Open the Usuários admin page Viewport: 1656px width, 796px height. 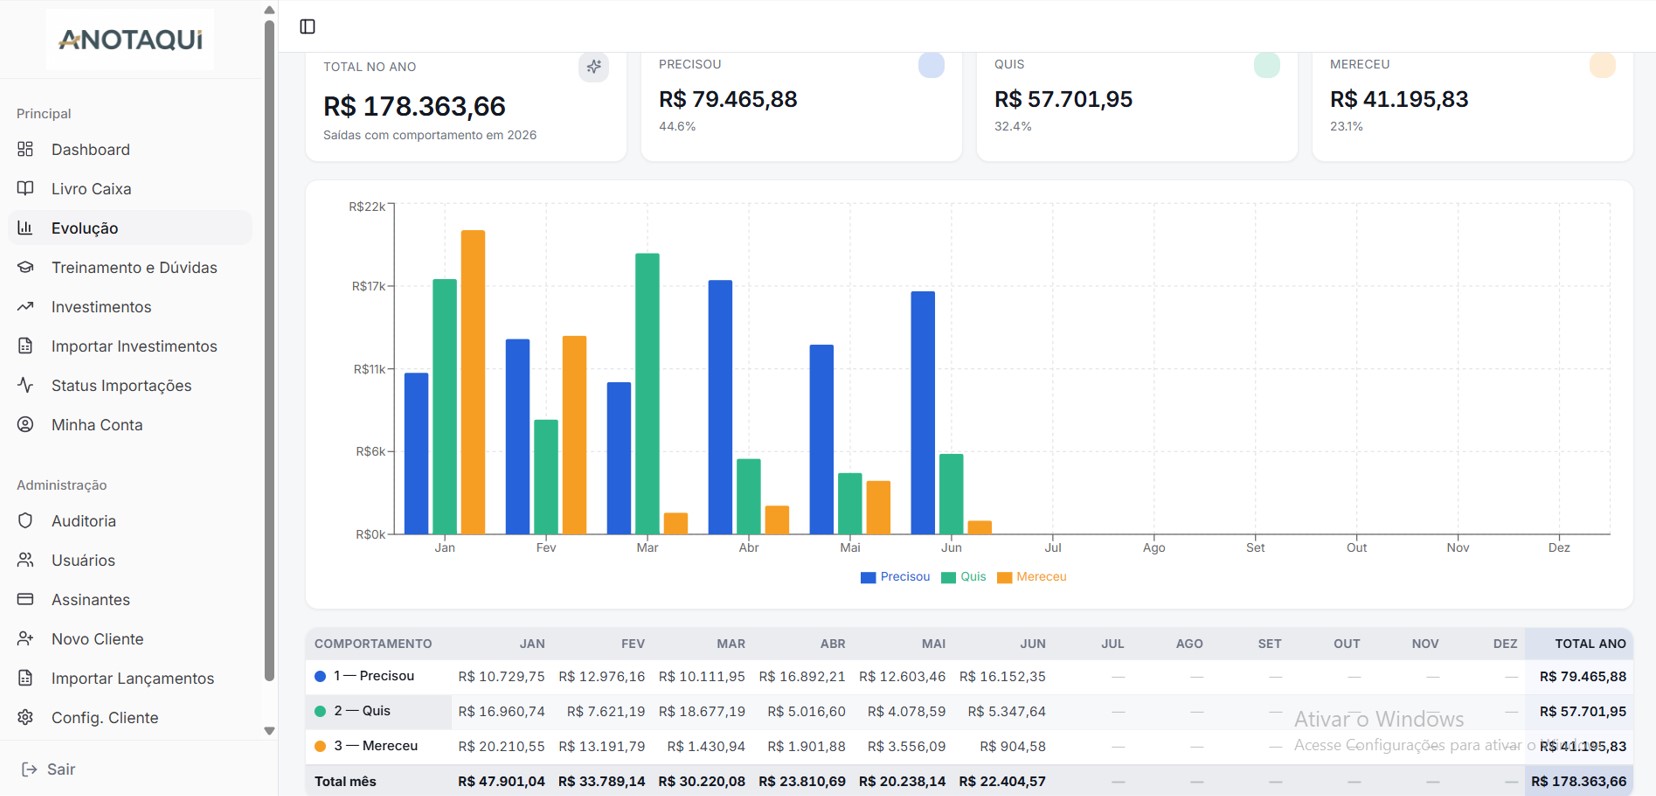[130, 560]
